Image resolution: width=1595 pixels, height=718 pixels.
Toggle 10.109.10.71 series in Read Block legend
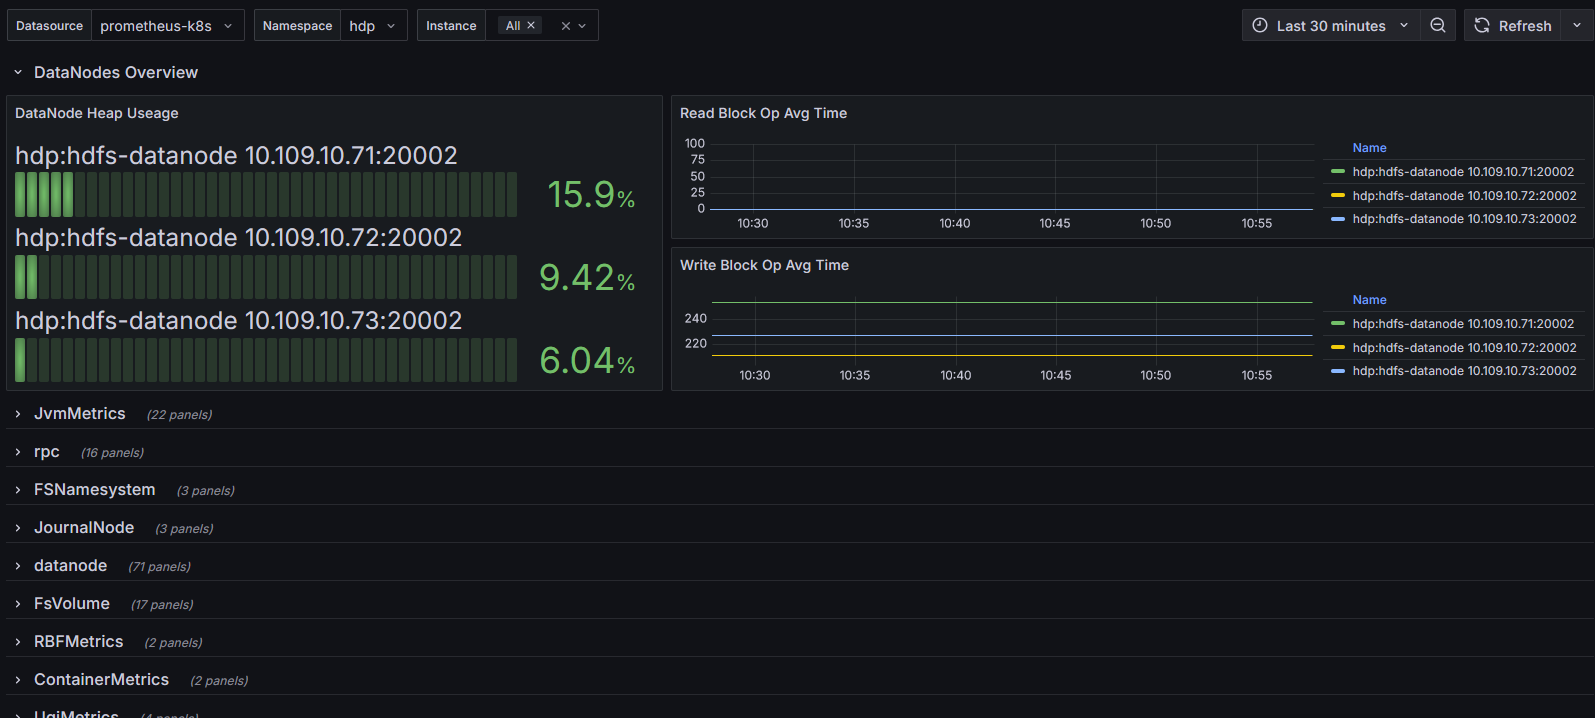tap(1463, 172)
